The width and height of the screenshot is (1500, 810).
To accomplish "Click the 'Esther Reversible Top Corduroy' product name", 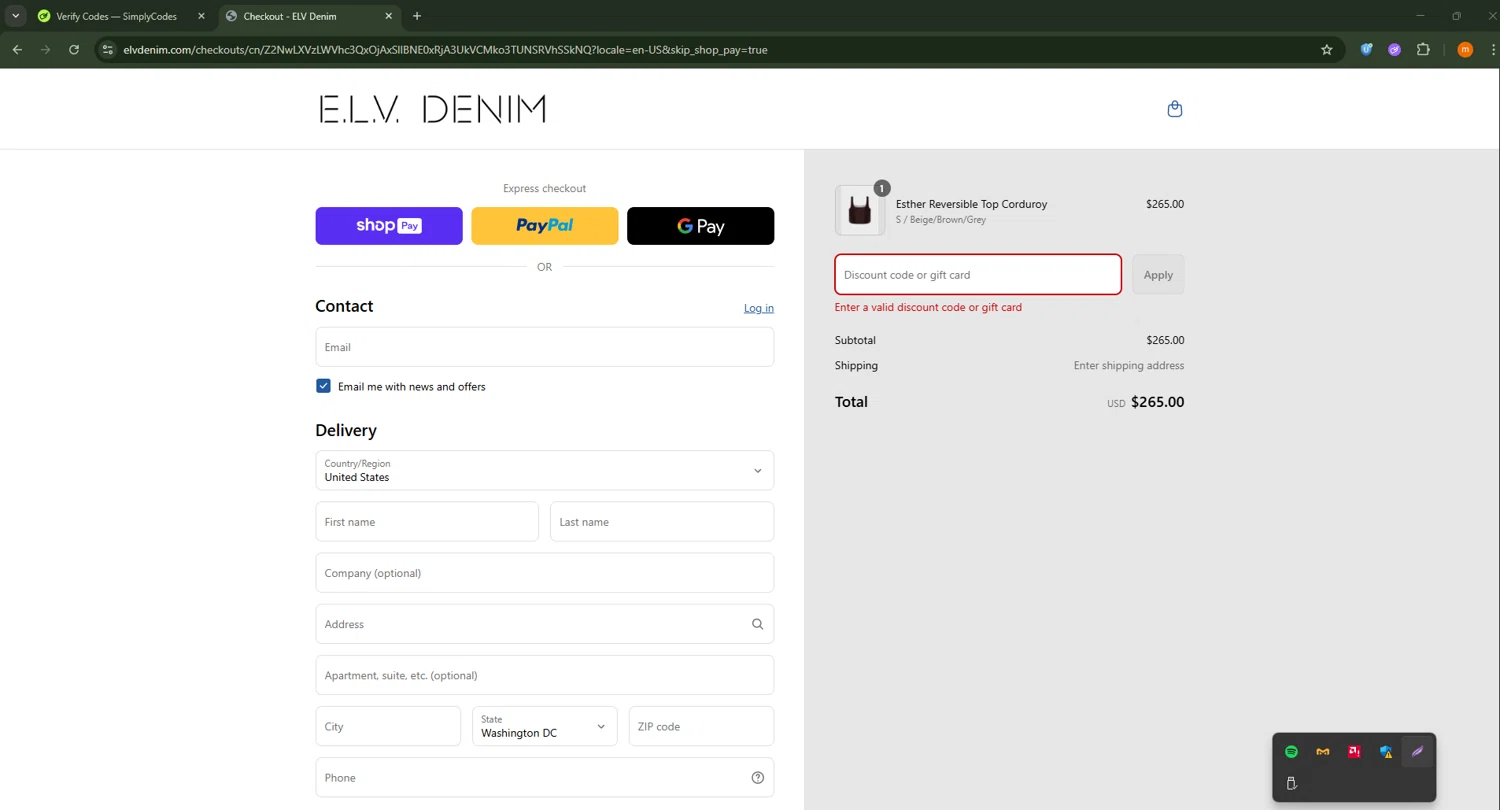I will 971,204.
